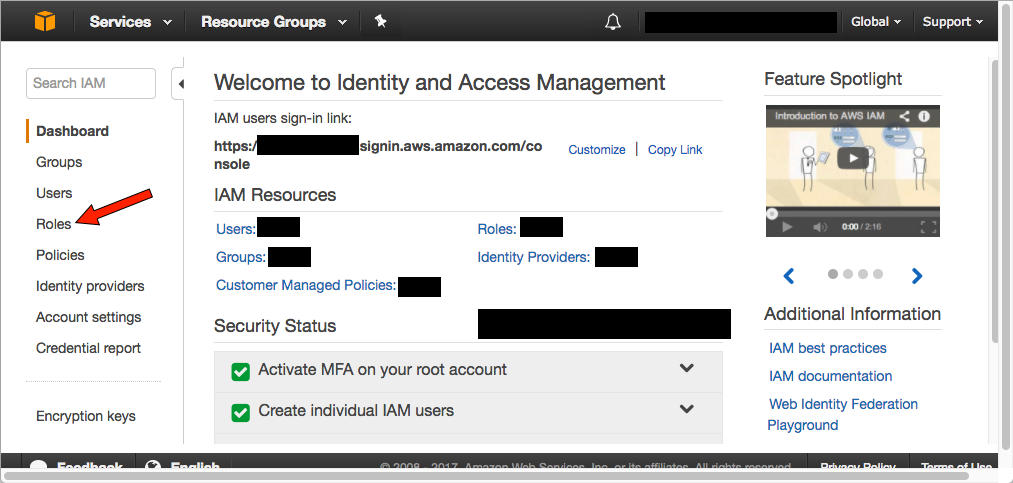Open the Resource Groups dropdown
1013x483 pixels.
(x=274, y=21)
